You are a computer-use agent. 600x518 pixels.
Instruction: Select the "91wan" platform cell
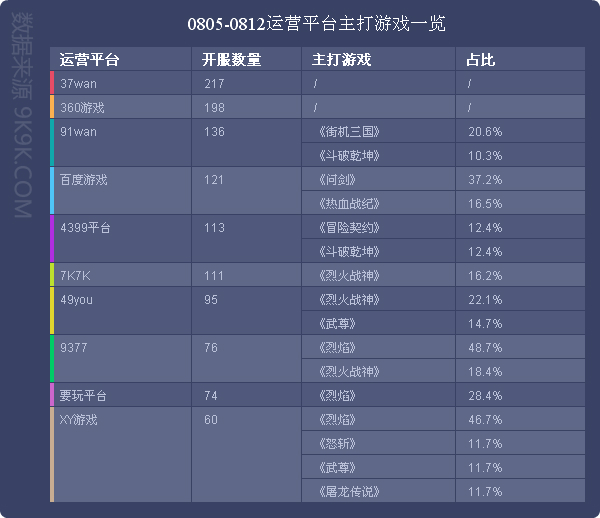121,143
